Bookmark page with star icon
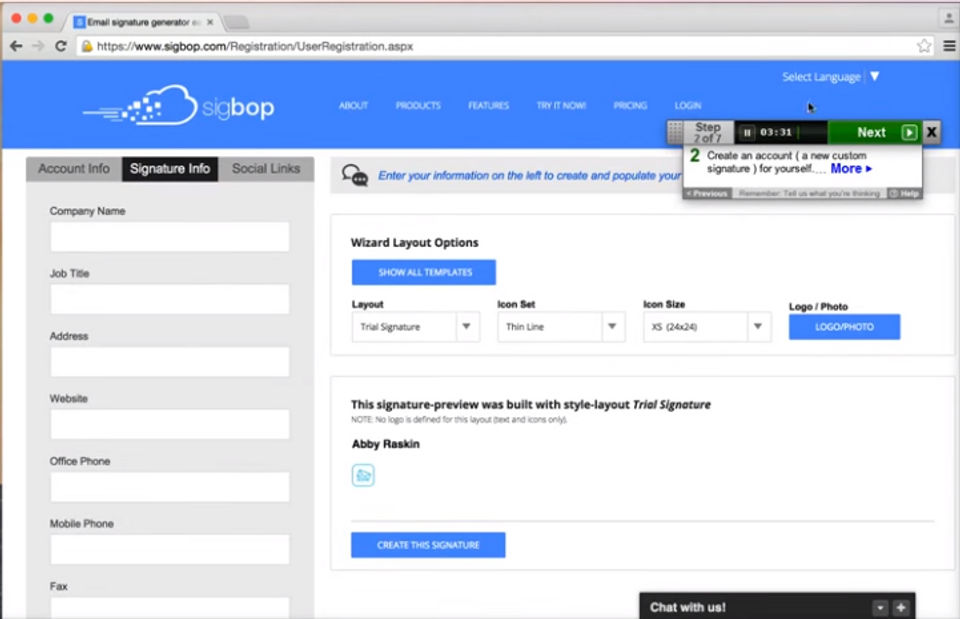The image size is (960, 619). tap(924, 46)
